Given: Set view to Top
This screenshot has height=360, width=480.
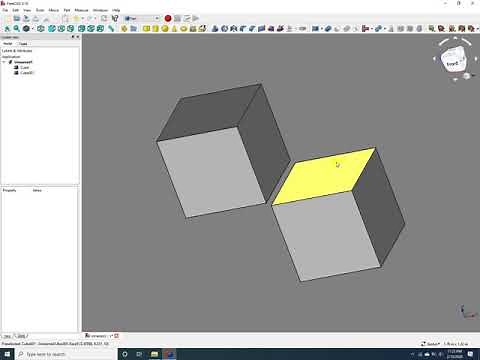Looking at the screenshot, I should click(x=61, y=29).
